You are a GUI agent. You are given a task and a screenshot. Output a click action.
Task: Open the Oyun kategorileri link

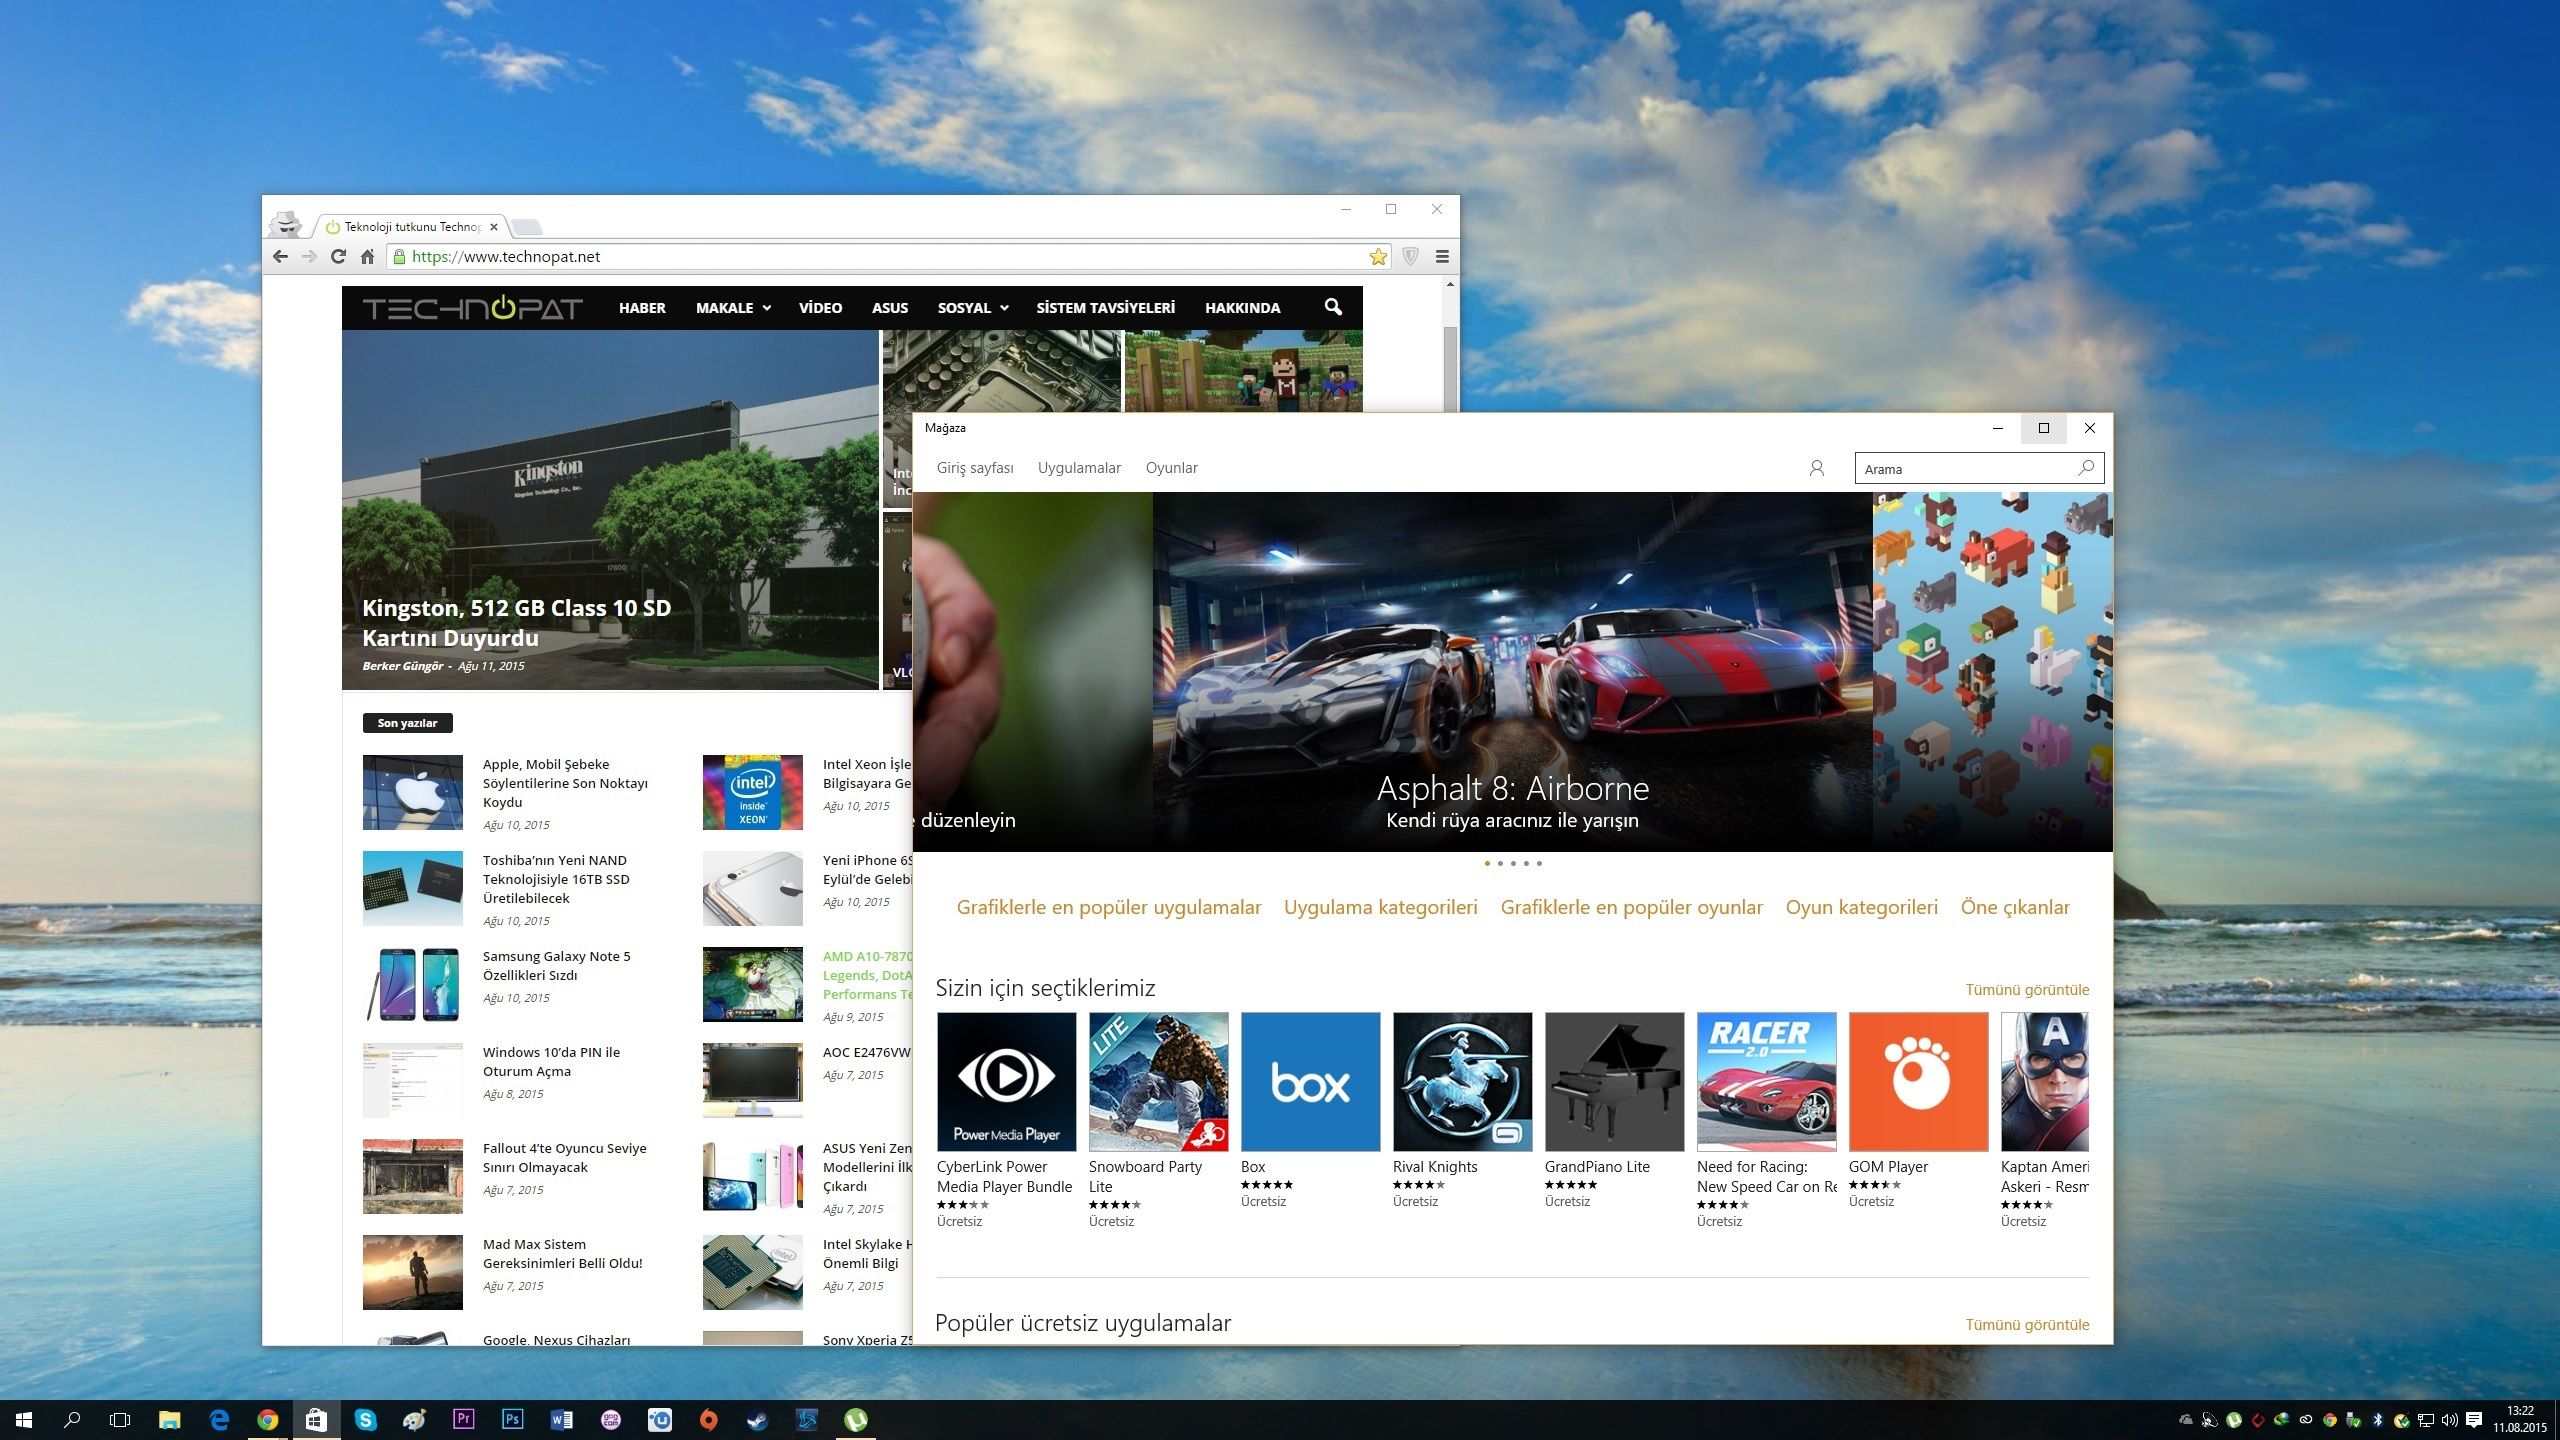1861,907
